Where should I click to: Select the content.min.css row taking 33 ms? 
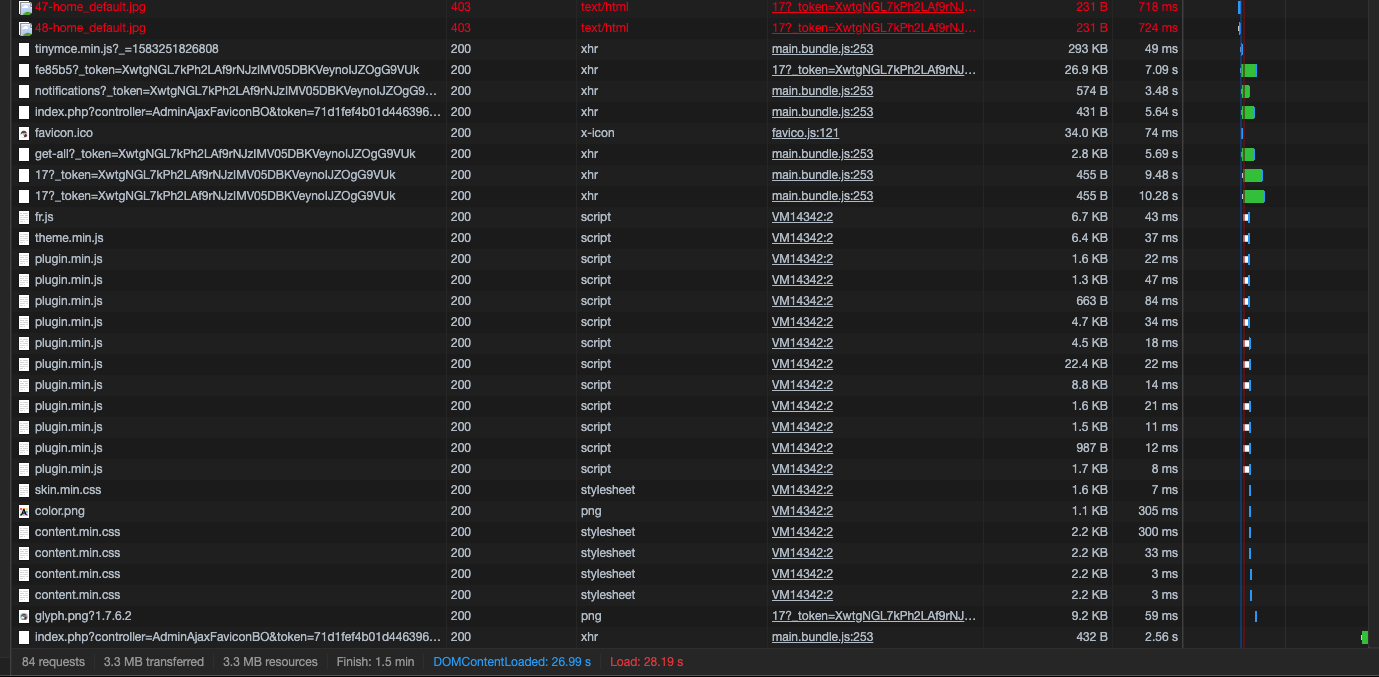point(689,553)
